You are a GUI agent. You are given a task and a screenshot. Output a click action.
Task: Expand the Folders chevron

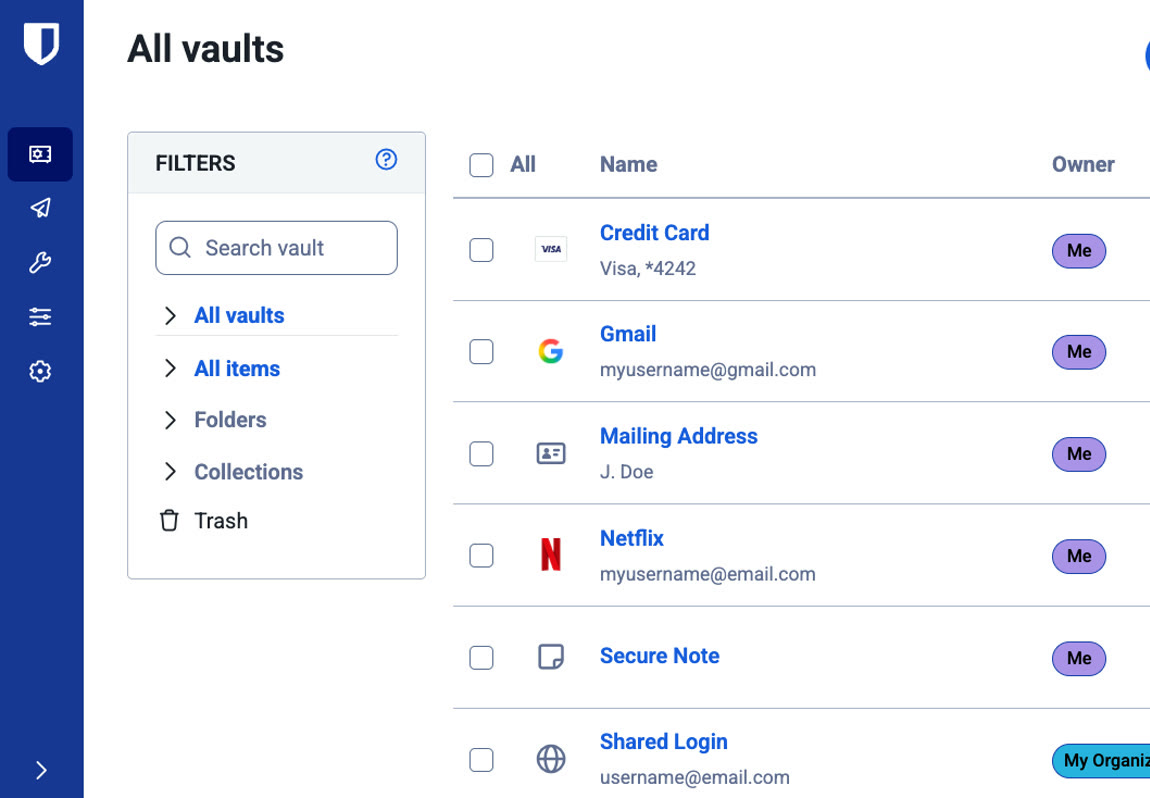[x=170, y=420]
